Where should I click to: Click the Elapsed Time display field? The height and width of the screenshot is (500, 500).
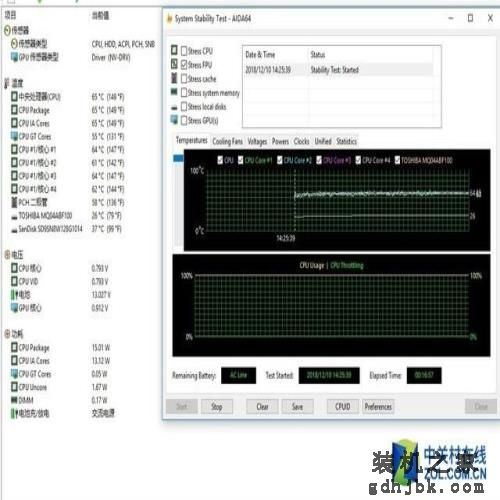pos(424,375)
